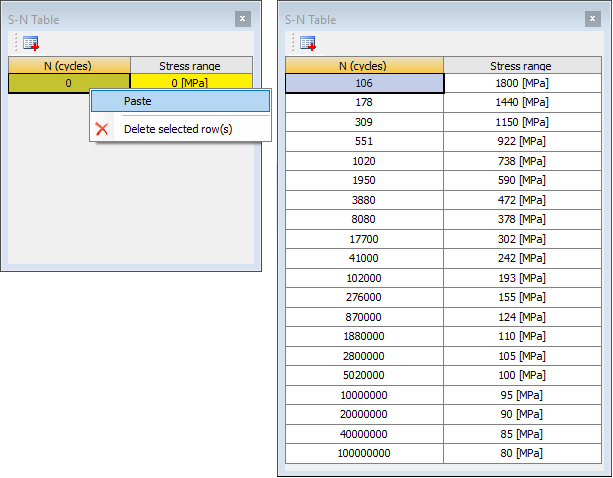Click add row icon in right S-N Table

click(308, 43)
